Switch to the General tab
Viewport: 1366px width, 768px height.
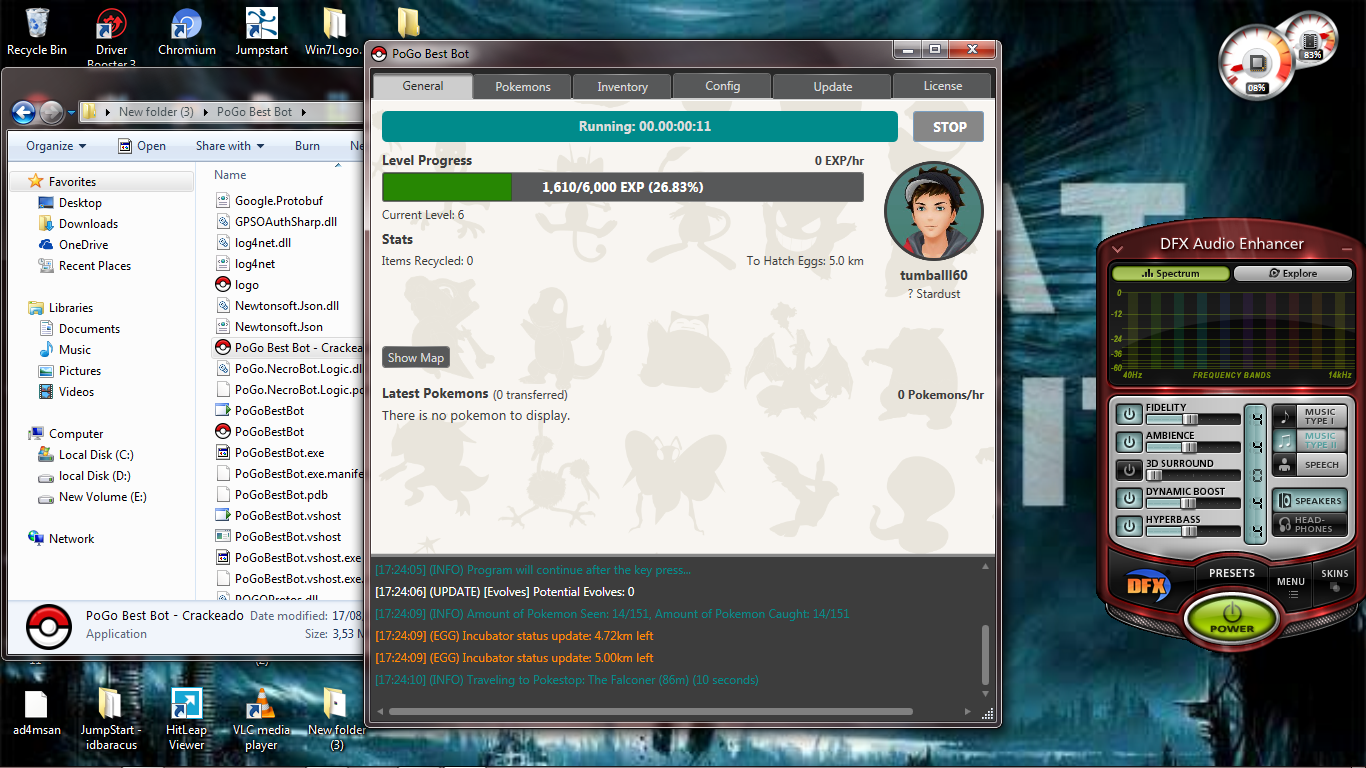(423, 86)
